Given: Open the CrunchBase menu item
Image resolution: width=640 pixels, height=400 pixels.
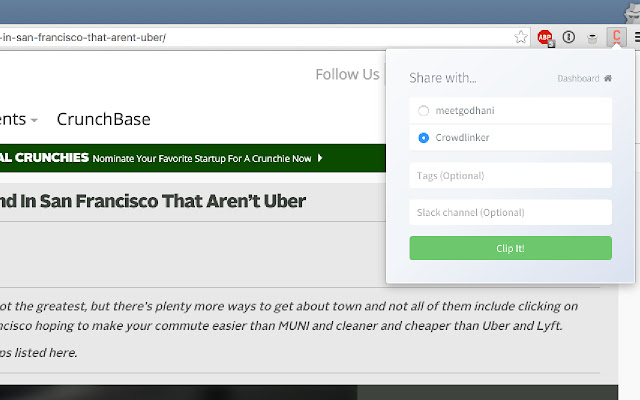Looking at the screenshot, I should point(103,119).
